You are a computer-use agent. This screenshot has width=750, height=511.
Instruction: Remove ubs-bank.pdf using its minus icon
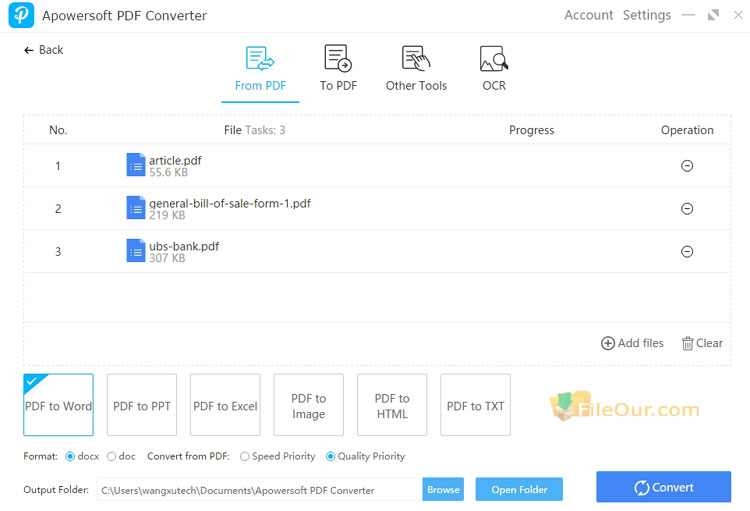click(687, 251)
